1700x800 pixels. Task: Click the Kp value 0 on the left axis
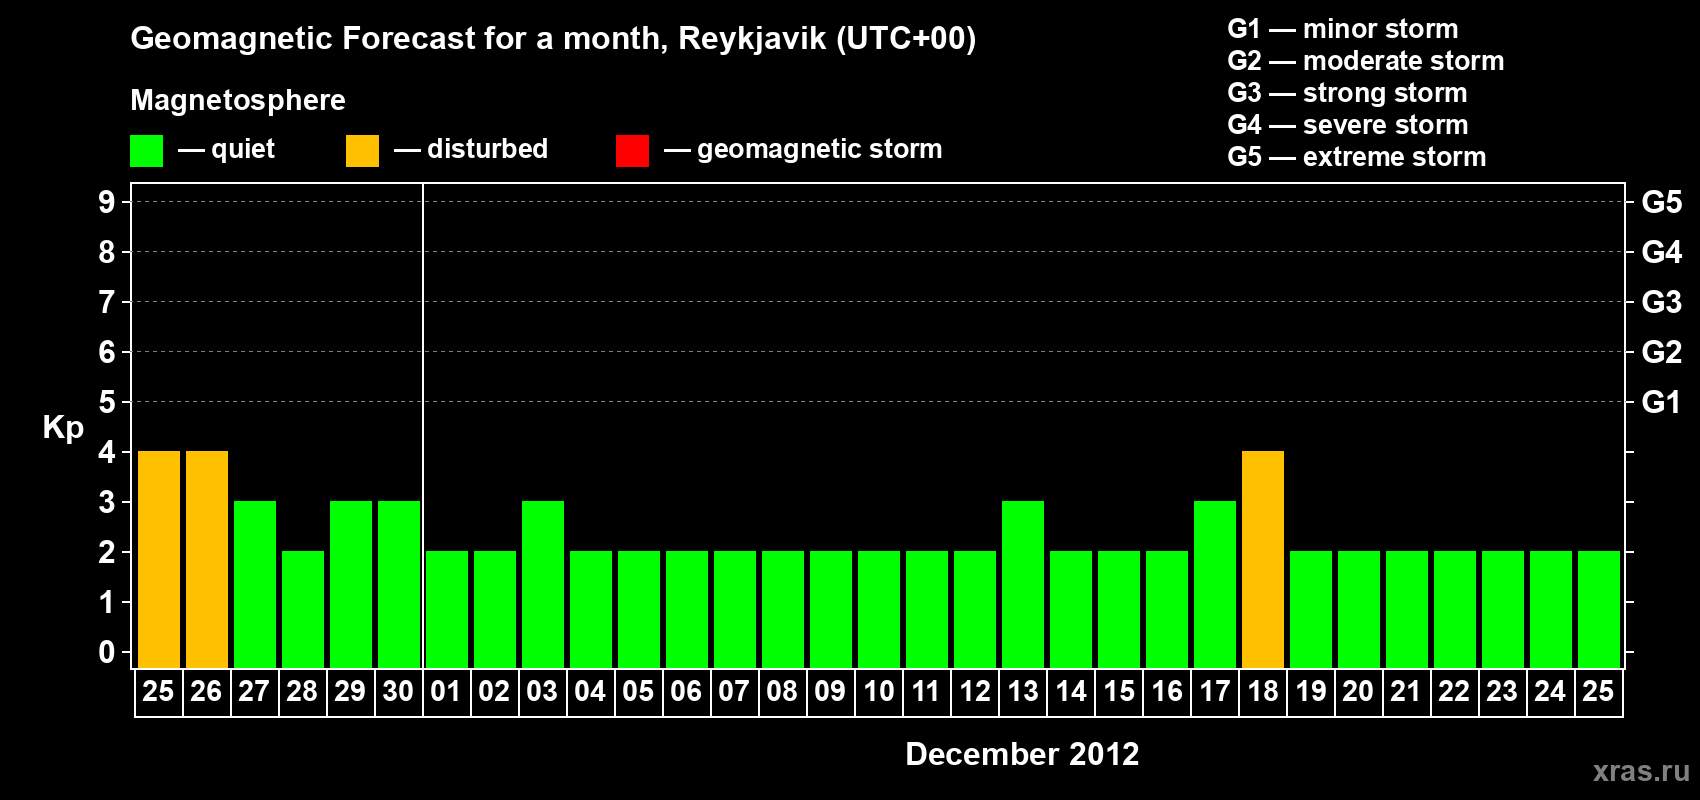pos(107,652)
